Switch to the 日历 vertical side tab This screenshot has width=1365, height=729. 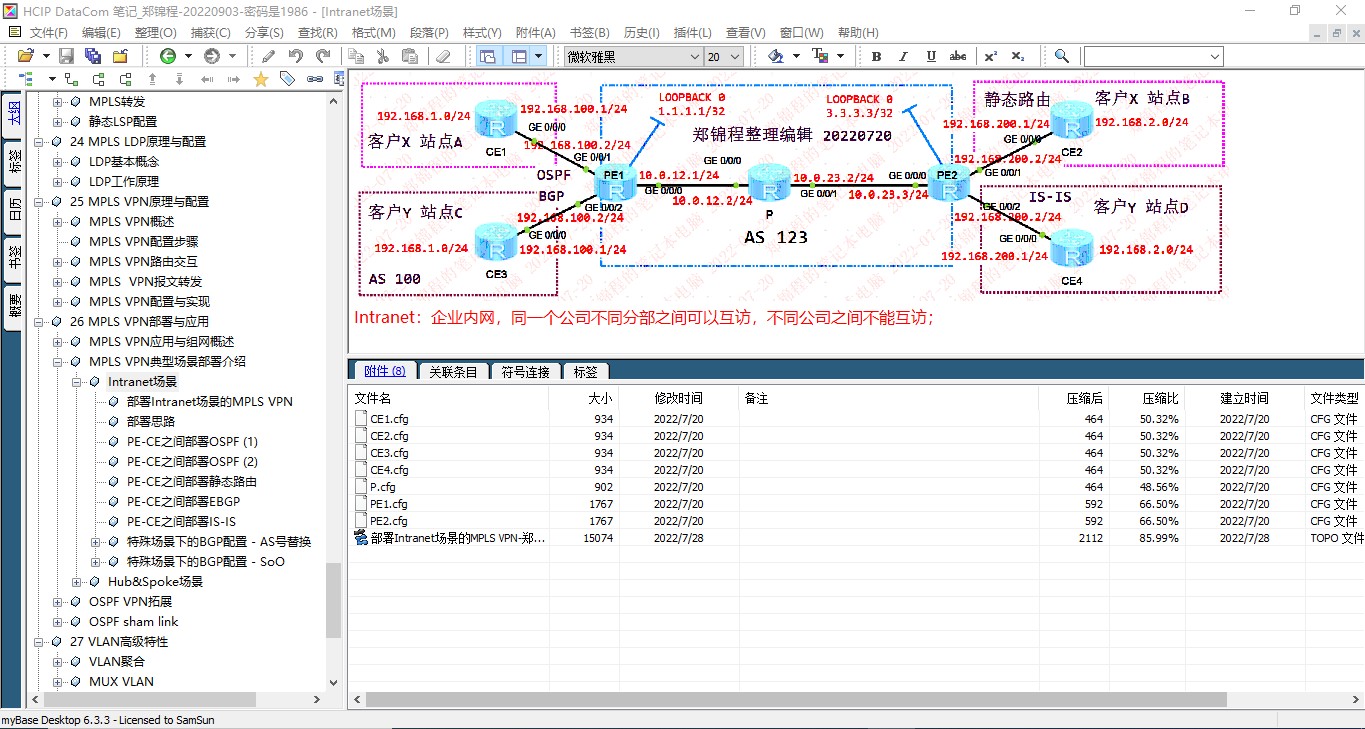pyautogui.click(x=13, y=209)
